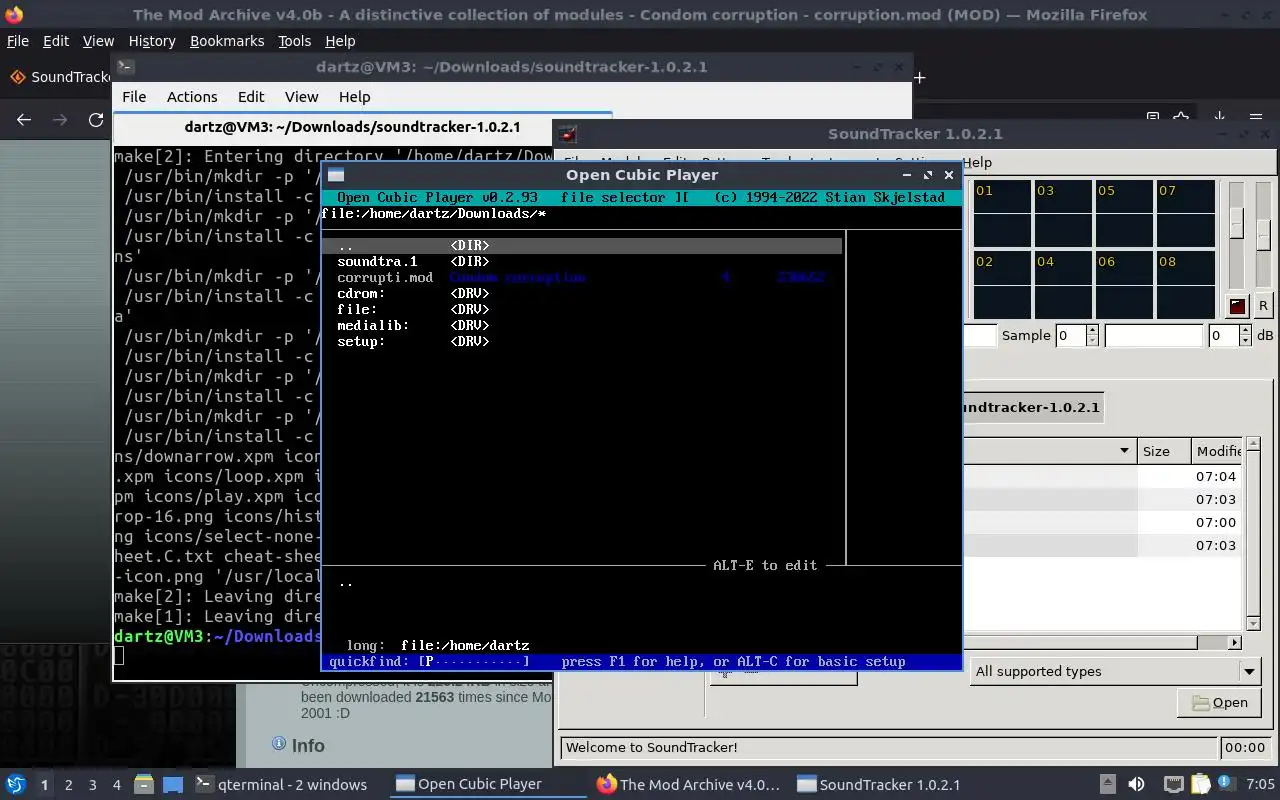Screen dimensions: 1280x800
Task: Open the LXQt application menu
Action: (16, 784)
